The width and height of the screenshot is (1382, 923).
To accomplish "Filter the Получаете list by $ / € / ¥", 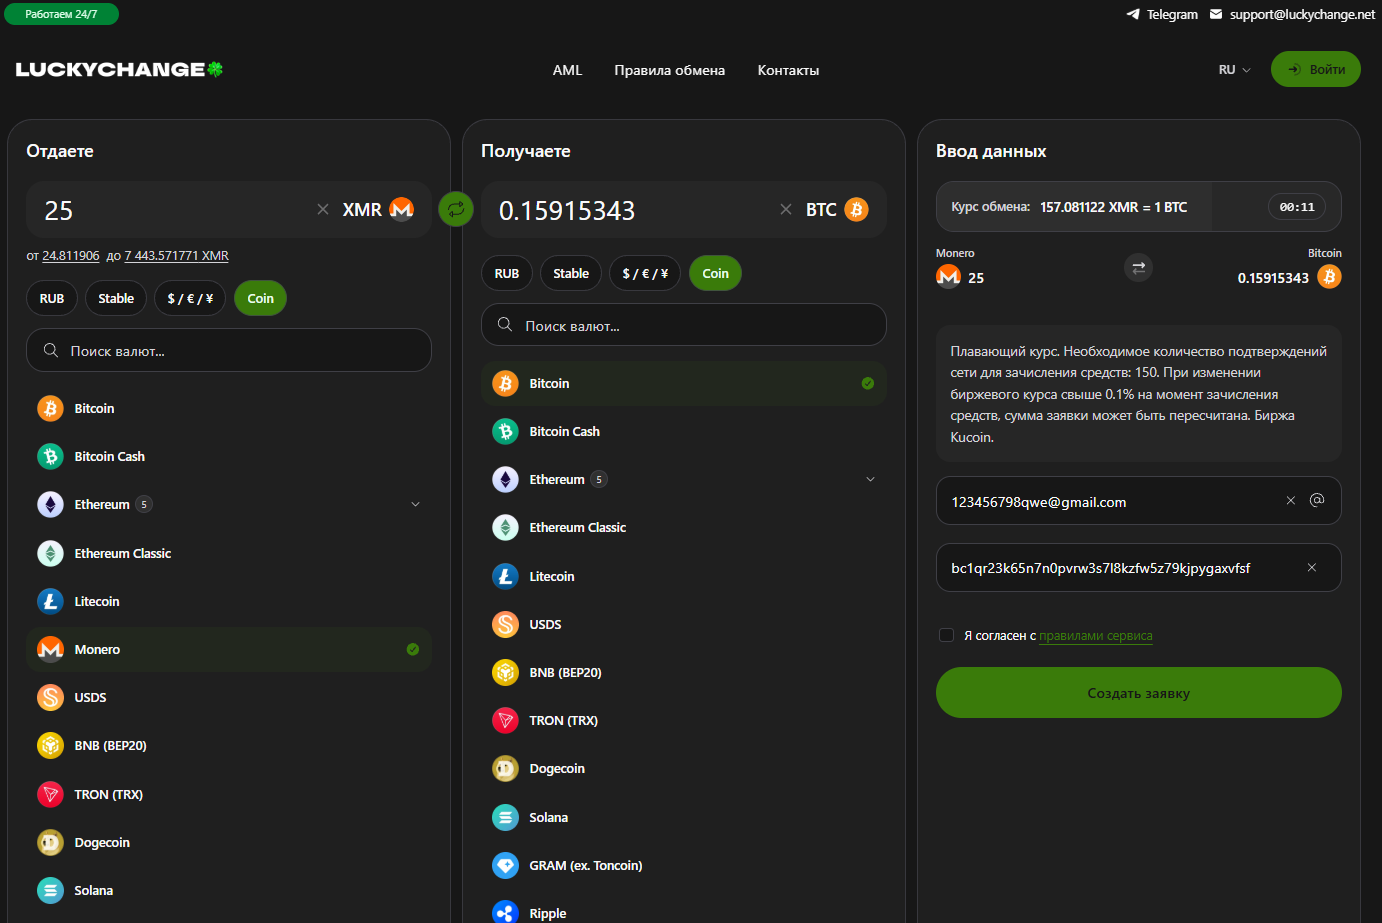I will (645, 273).
